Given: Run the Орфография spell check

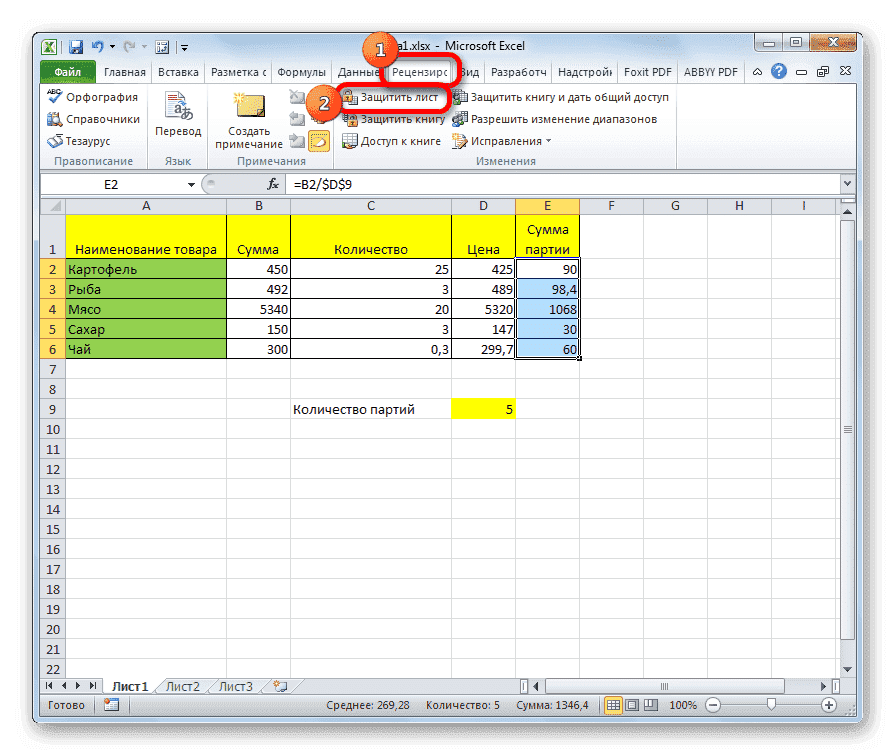Looking at the screenshot, I should [93, 96].
